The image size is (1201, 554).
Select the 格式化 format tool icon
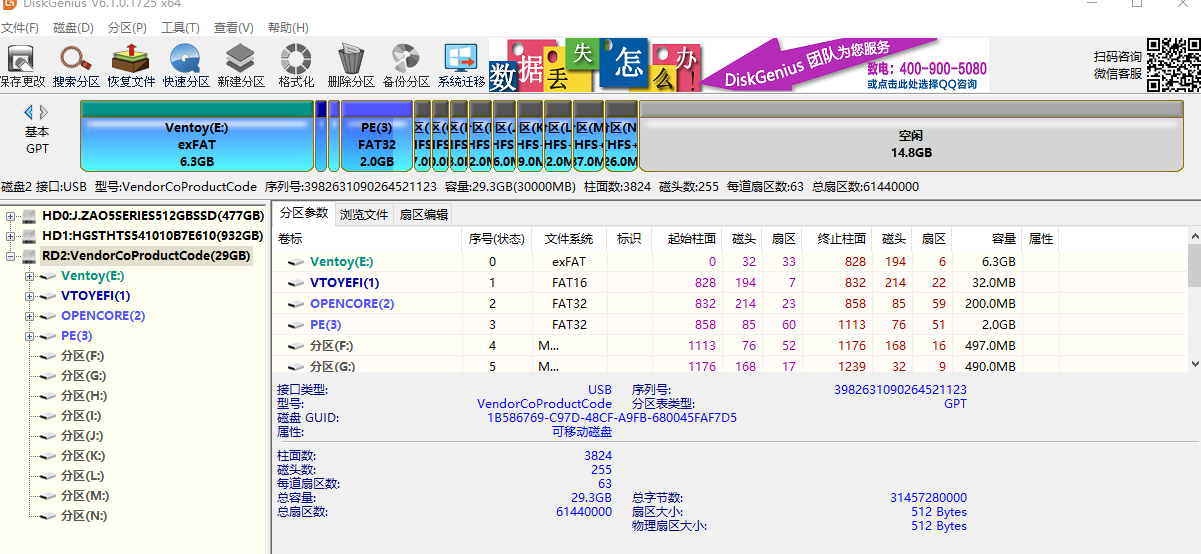(x=295, y=58)
